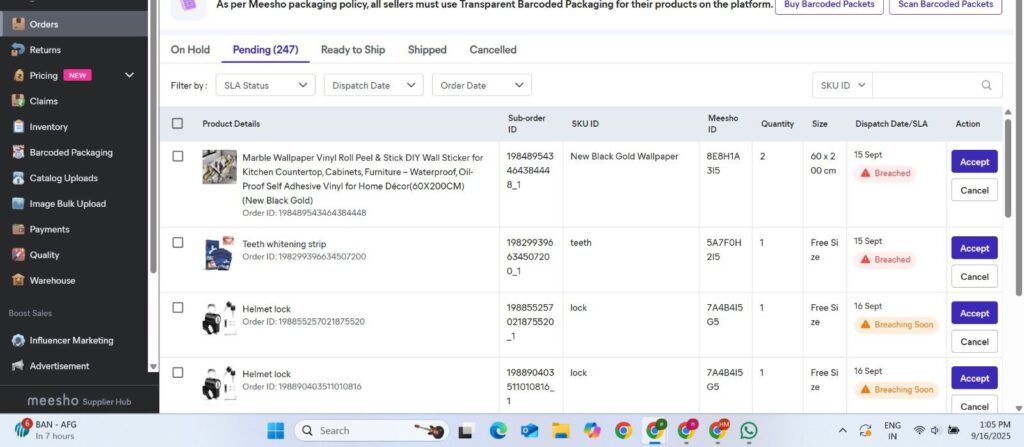1024x447 pixels.
Task: Switch to the Ready to Ship tab
Action: pyautogui.click(x=353, y=50)
